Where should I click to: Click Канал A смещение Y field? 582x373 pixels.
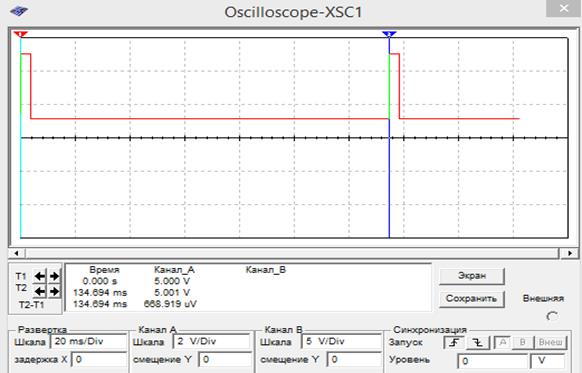click(x=225, y=360)
